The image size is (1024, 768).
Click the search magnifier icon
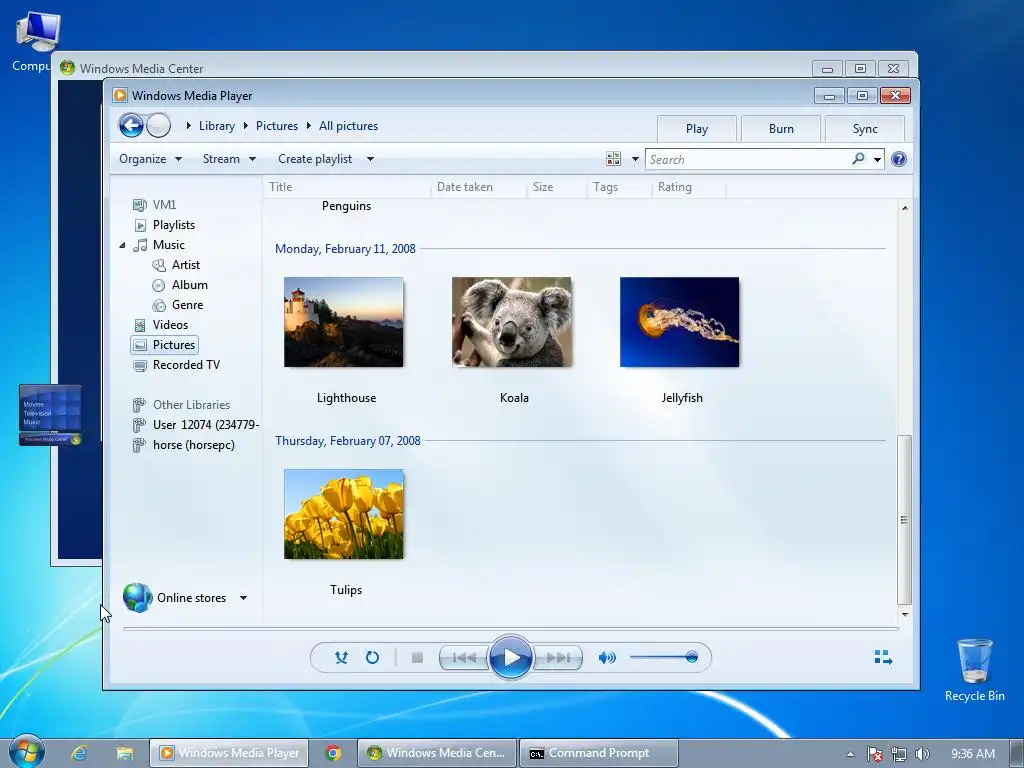click(858, 159)
